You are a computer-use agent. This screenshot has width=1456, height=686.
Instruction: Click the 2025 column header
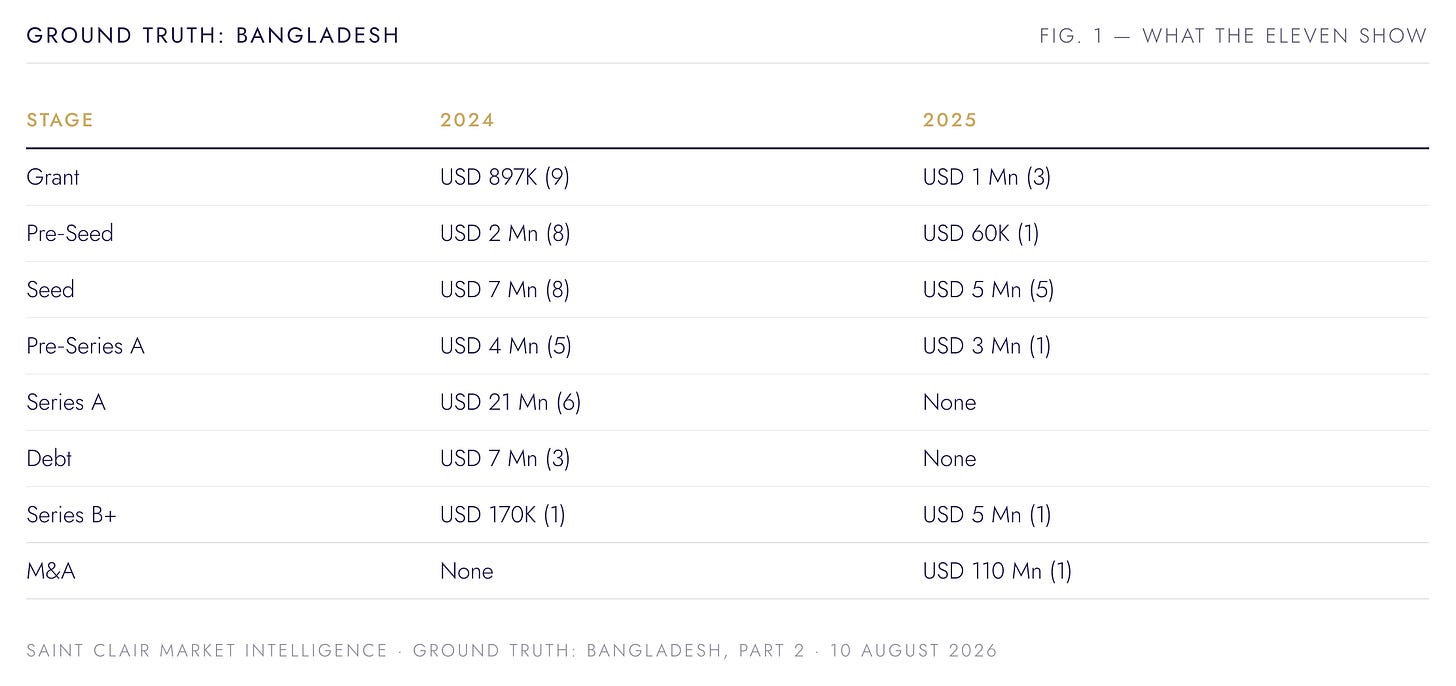[950, 120]
